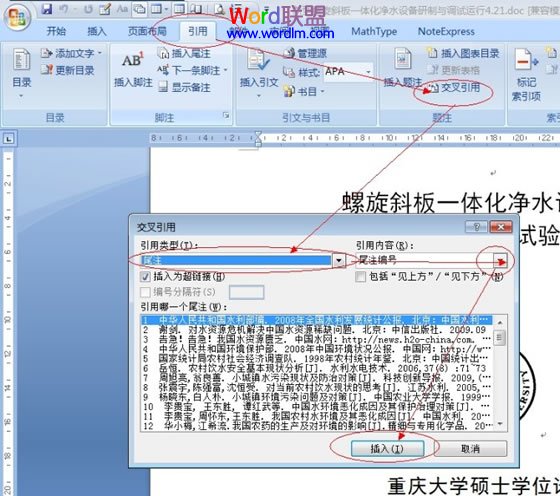Open the 页面布局 ribbon tab

click(x=147, y=31)
